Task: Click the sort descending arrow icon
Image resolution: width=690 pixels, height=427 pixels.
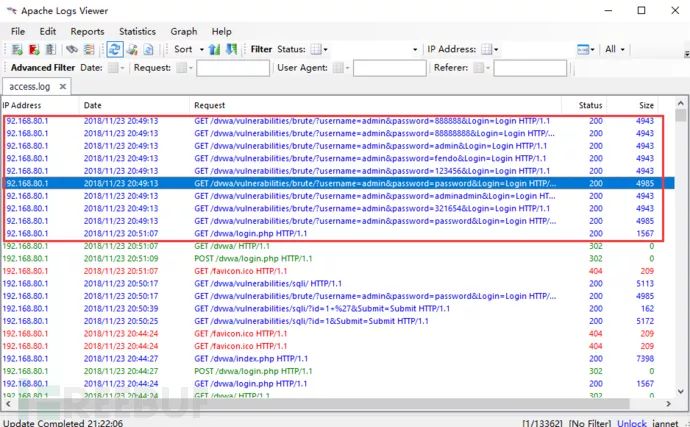Action: point(231,49)
